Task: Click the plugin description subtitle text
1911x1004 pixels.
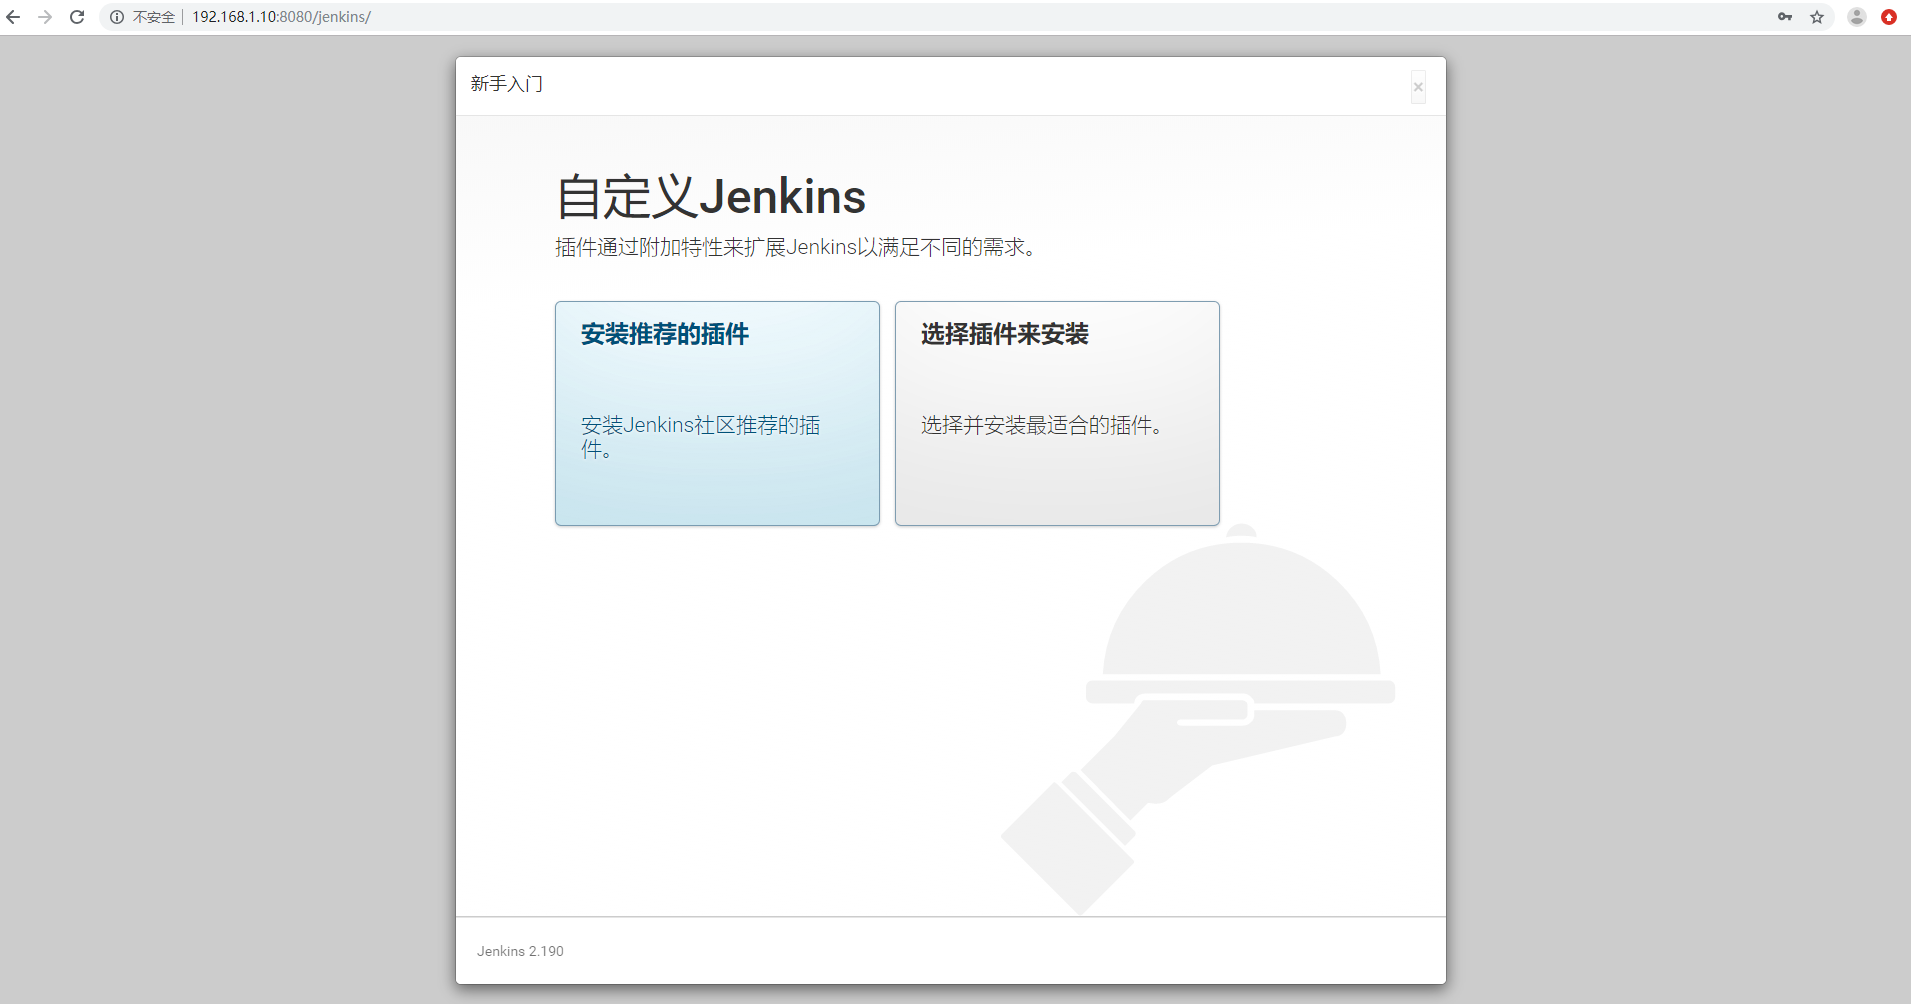Action: [796, 247]
